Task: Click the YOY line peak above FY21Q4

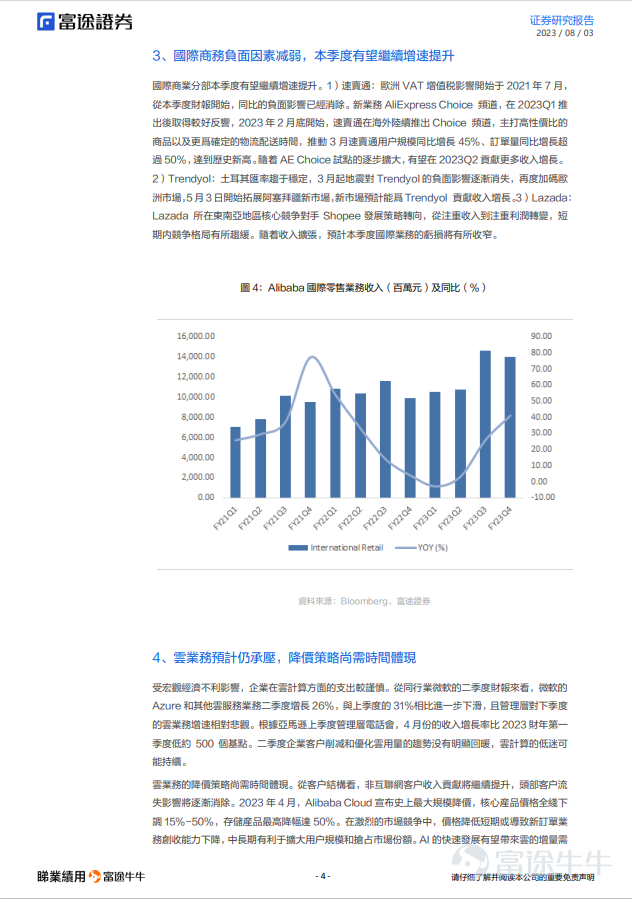Action: click(311, 357)
